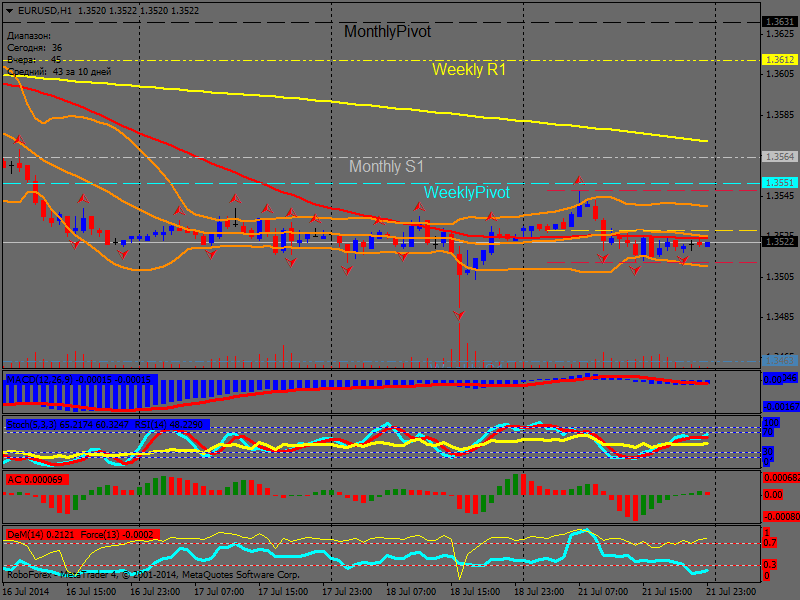Click the 1.3631 black price tag
This screenshot has height=600, width=800.
click(x=780, y=21)
